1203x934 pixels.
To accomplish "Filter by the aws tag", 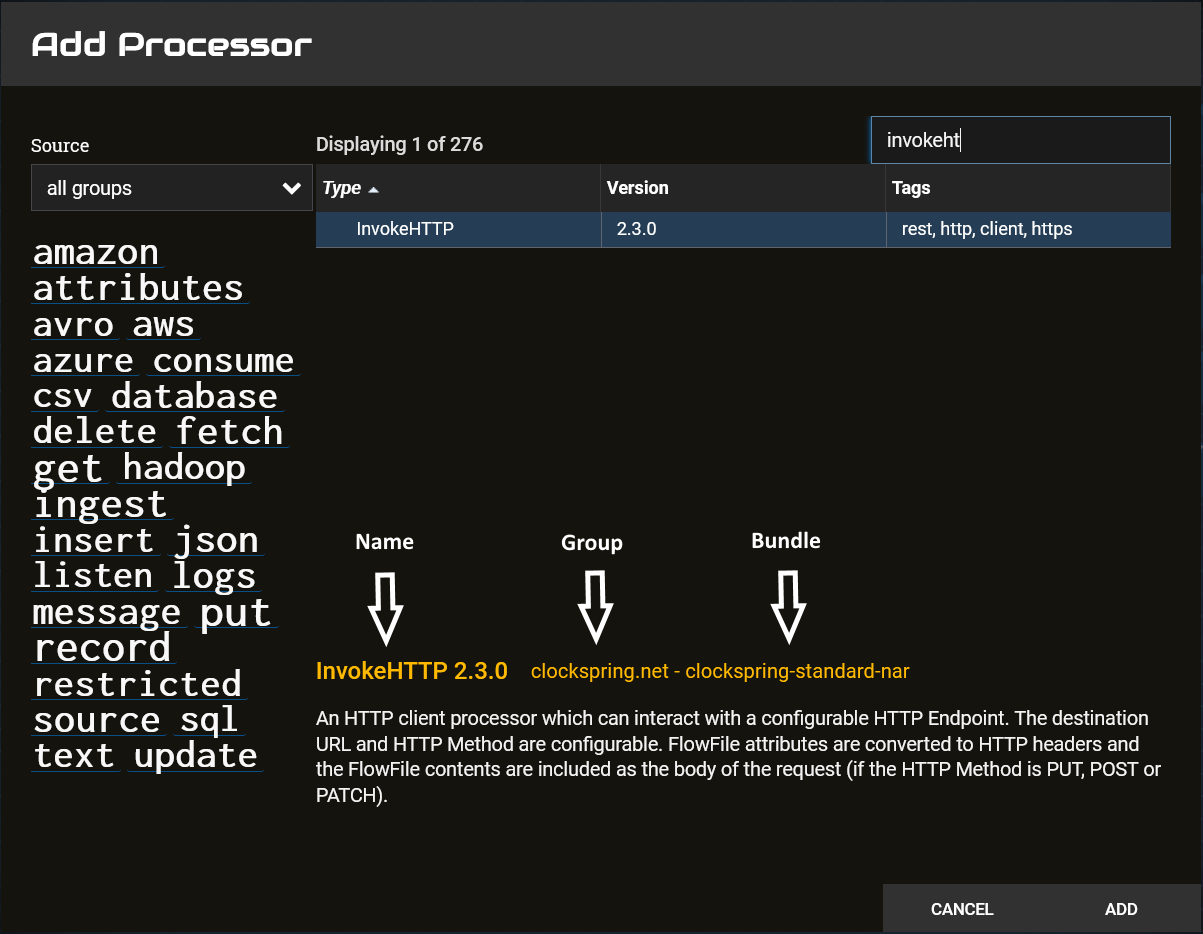I will (163, 324).
